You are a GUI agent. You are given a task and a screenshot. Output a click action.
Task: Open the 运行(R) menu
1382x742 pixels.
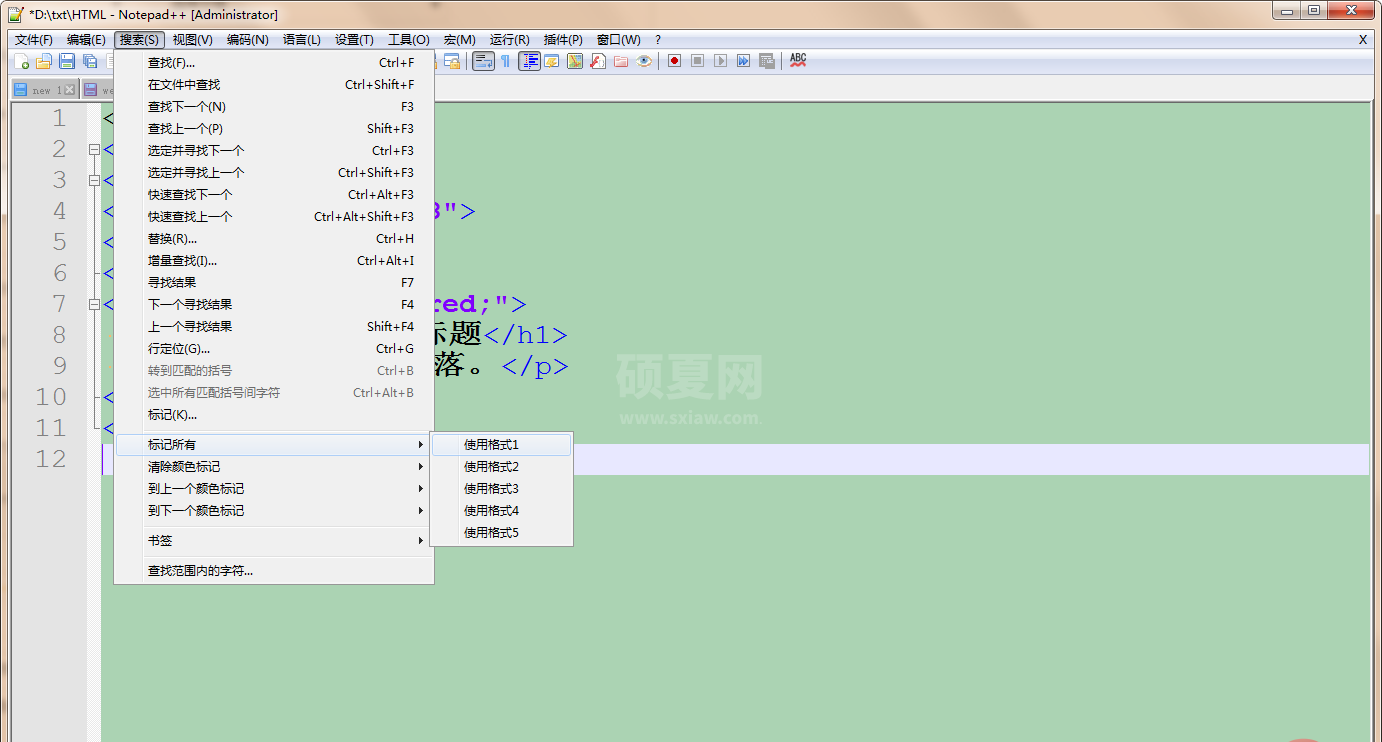[x=509, y=40]
